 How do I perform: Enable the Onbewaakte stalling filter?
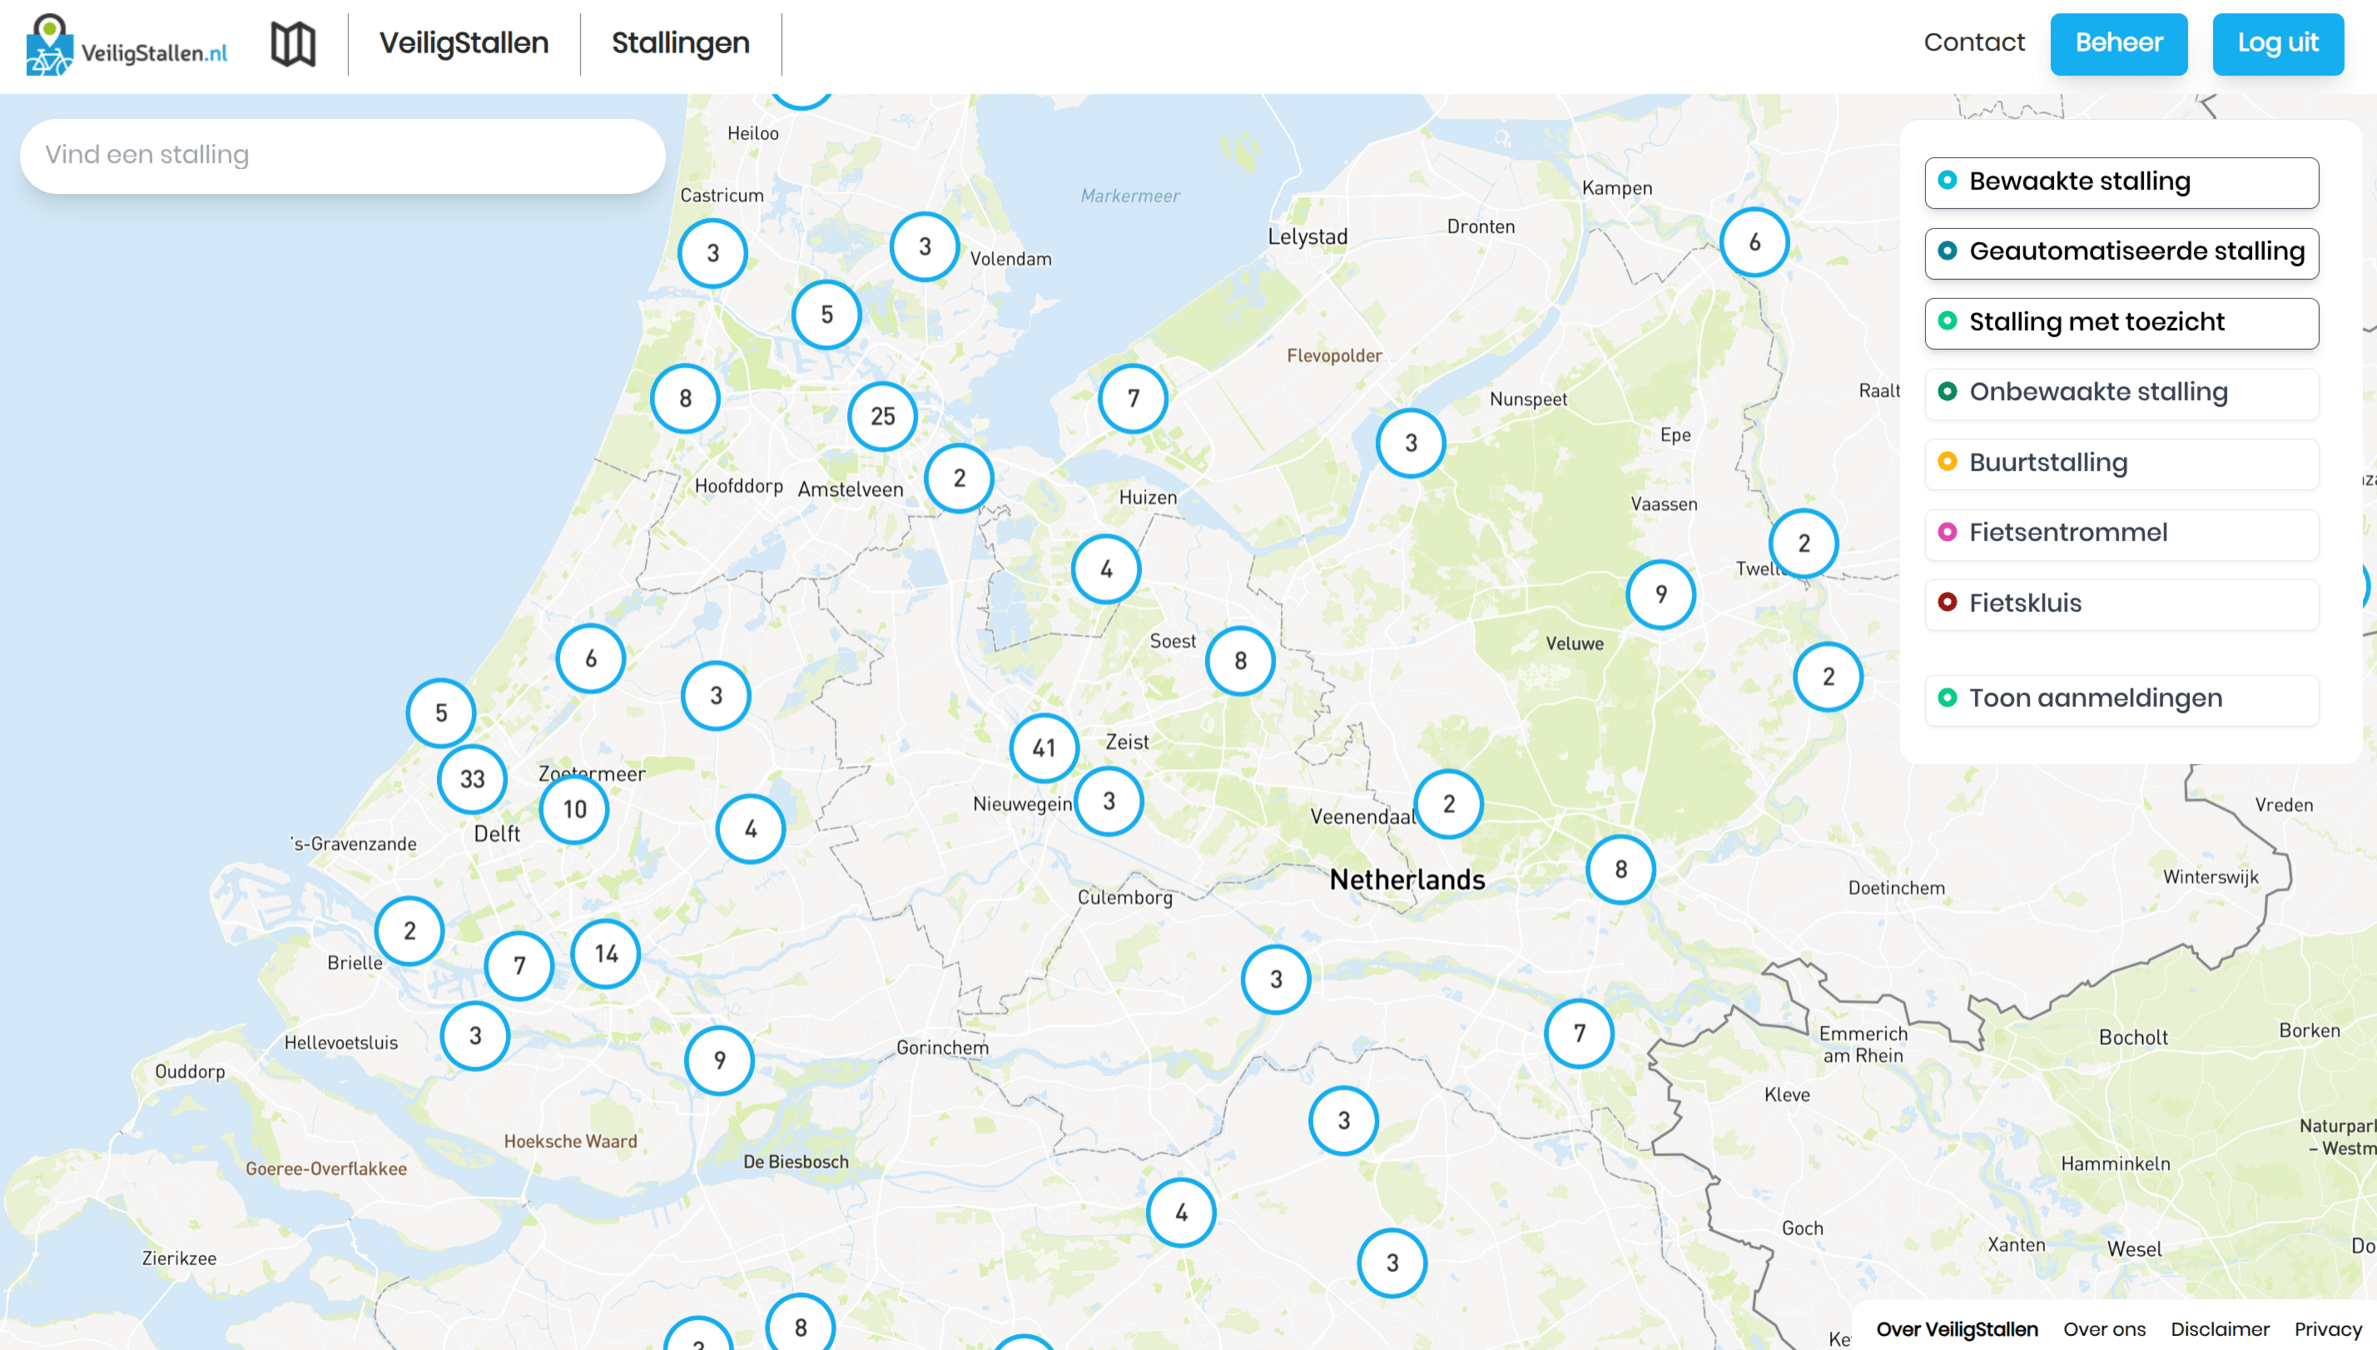pos(2121,393)
